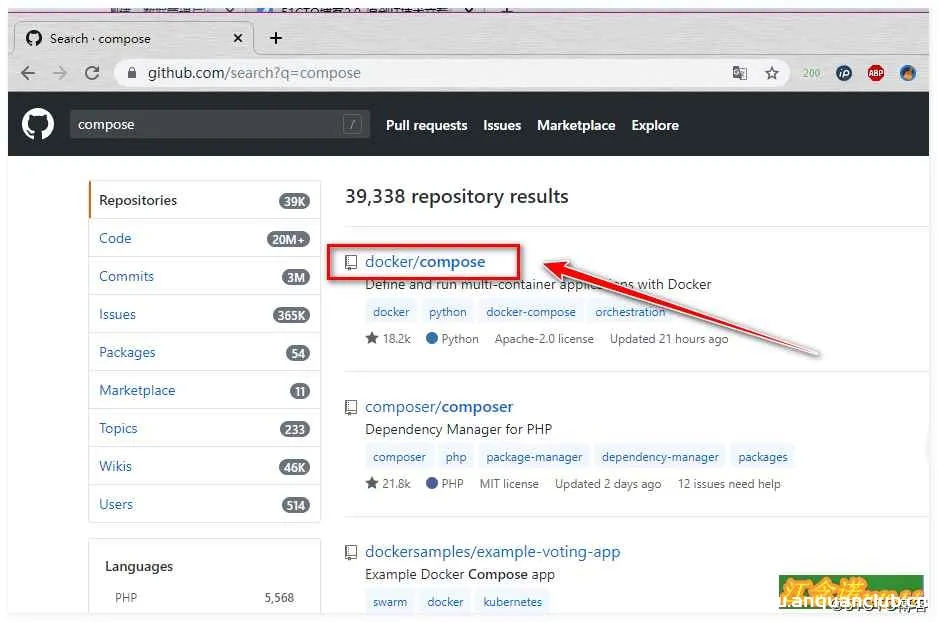The height and width of the screenshot is (622, 938).
Task: Open Google Translate icon in address bar
Action: [741, 72]
